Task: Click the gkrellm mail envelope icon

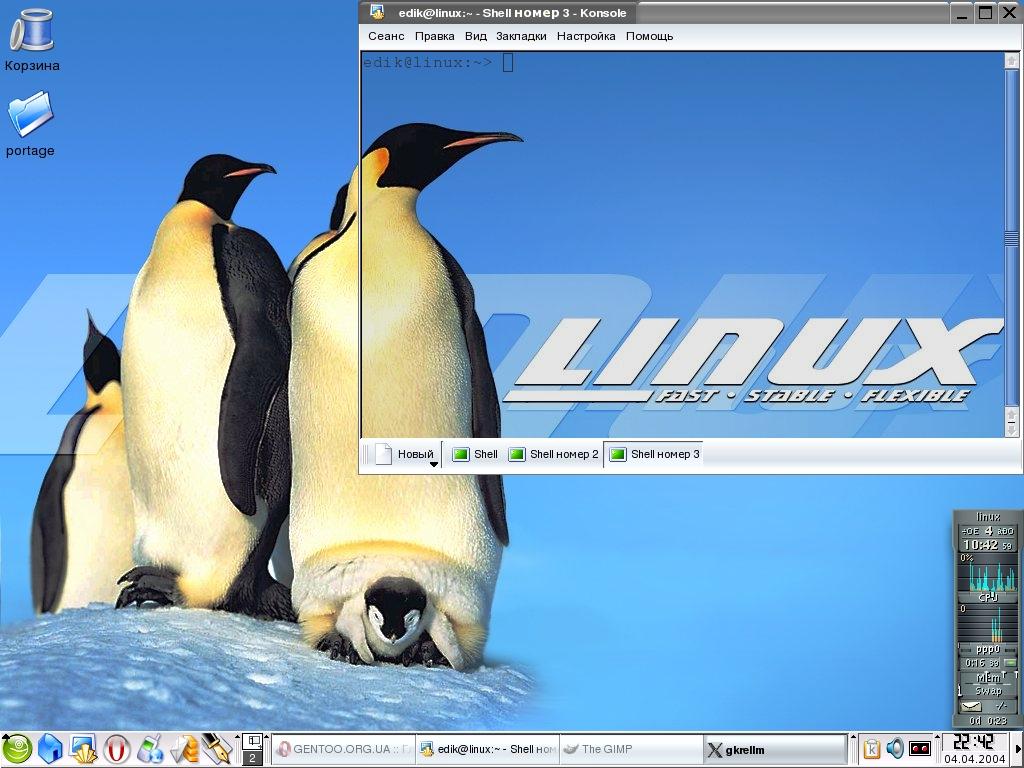Action: tap(971, 706)
